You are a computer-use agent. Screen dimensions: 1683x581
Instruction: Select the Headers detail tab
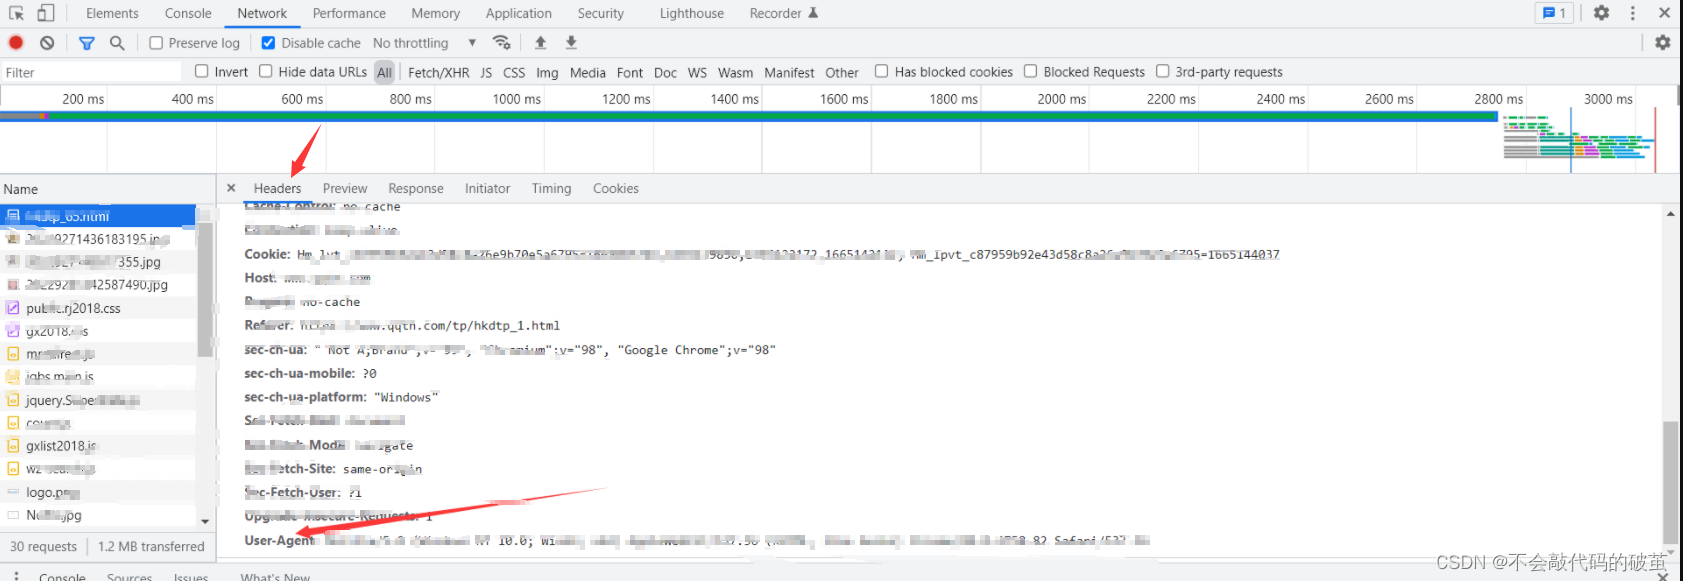point(277,188)
